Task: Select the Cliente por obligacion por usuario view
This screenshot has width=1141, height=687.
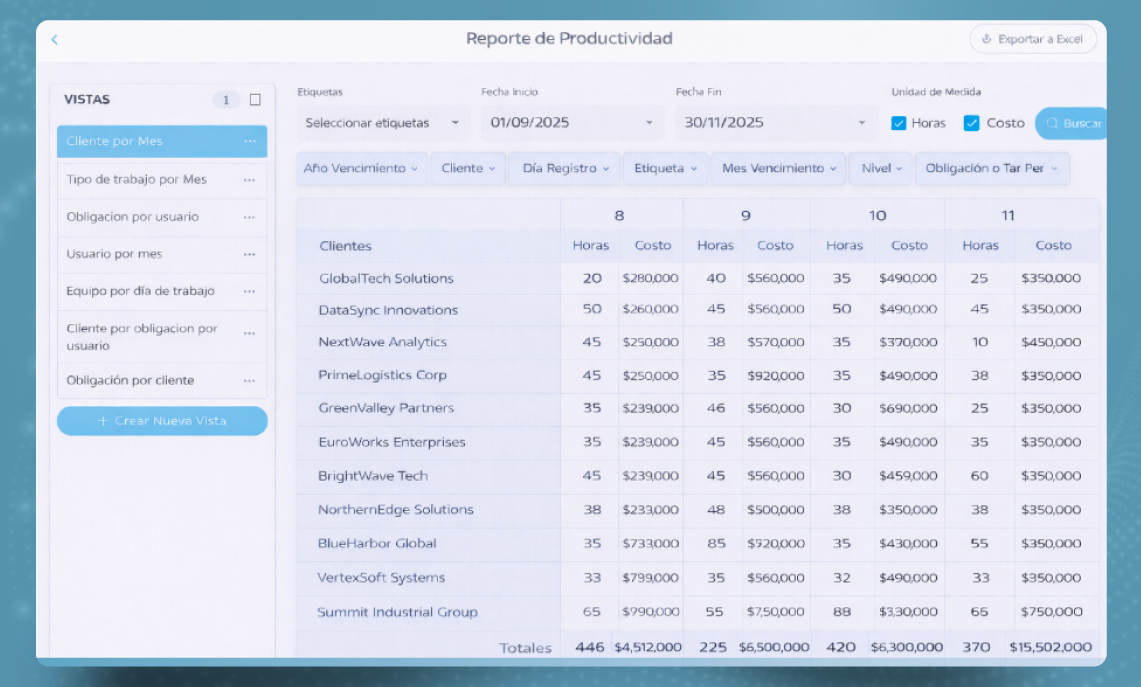Action: [x=162, y=337]
